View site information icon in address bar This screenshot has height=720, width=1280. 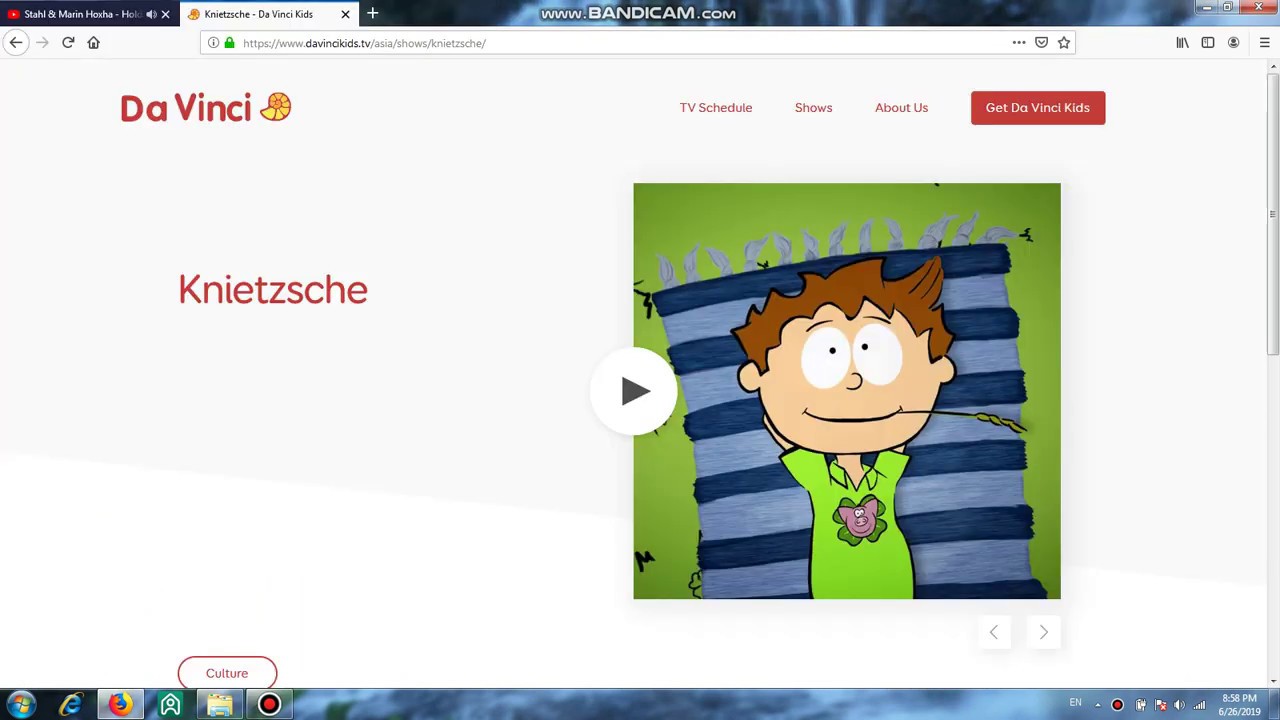(213, 43)
